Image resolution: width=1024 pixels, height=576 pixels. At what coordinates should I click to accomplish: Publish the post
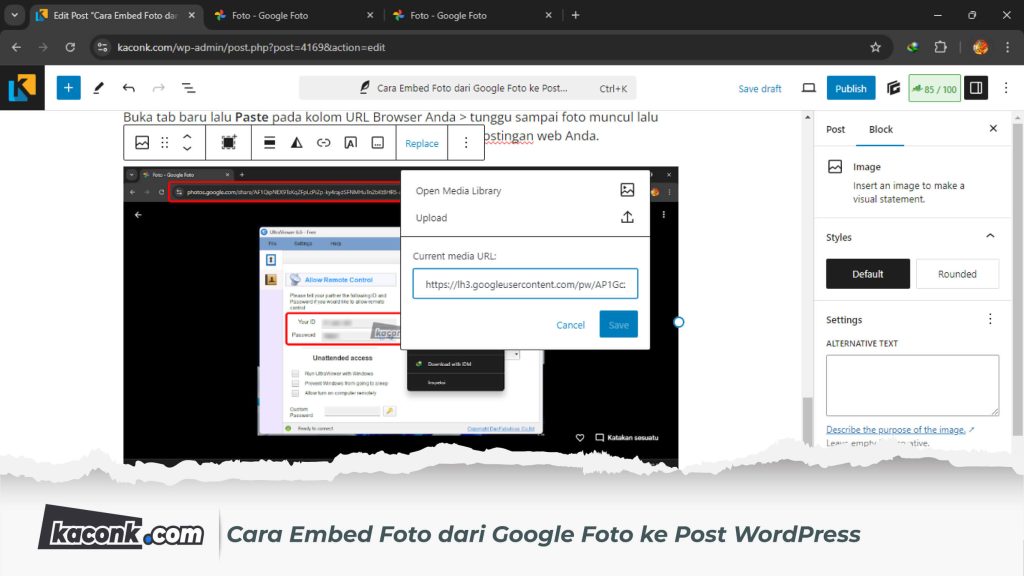pyautogui.click(x=851, y=88)
